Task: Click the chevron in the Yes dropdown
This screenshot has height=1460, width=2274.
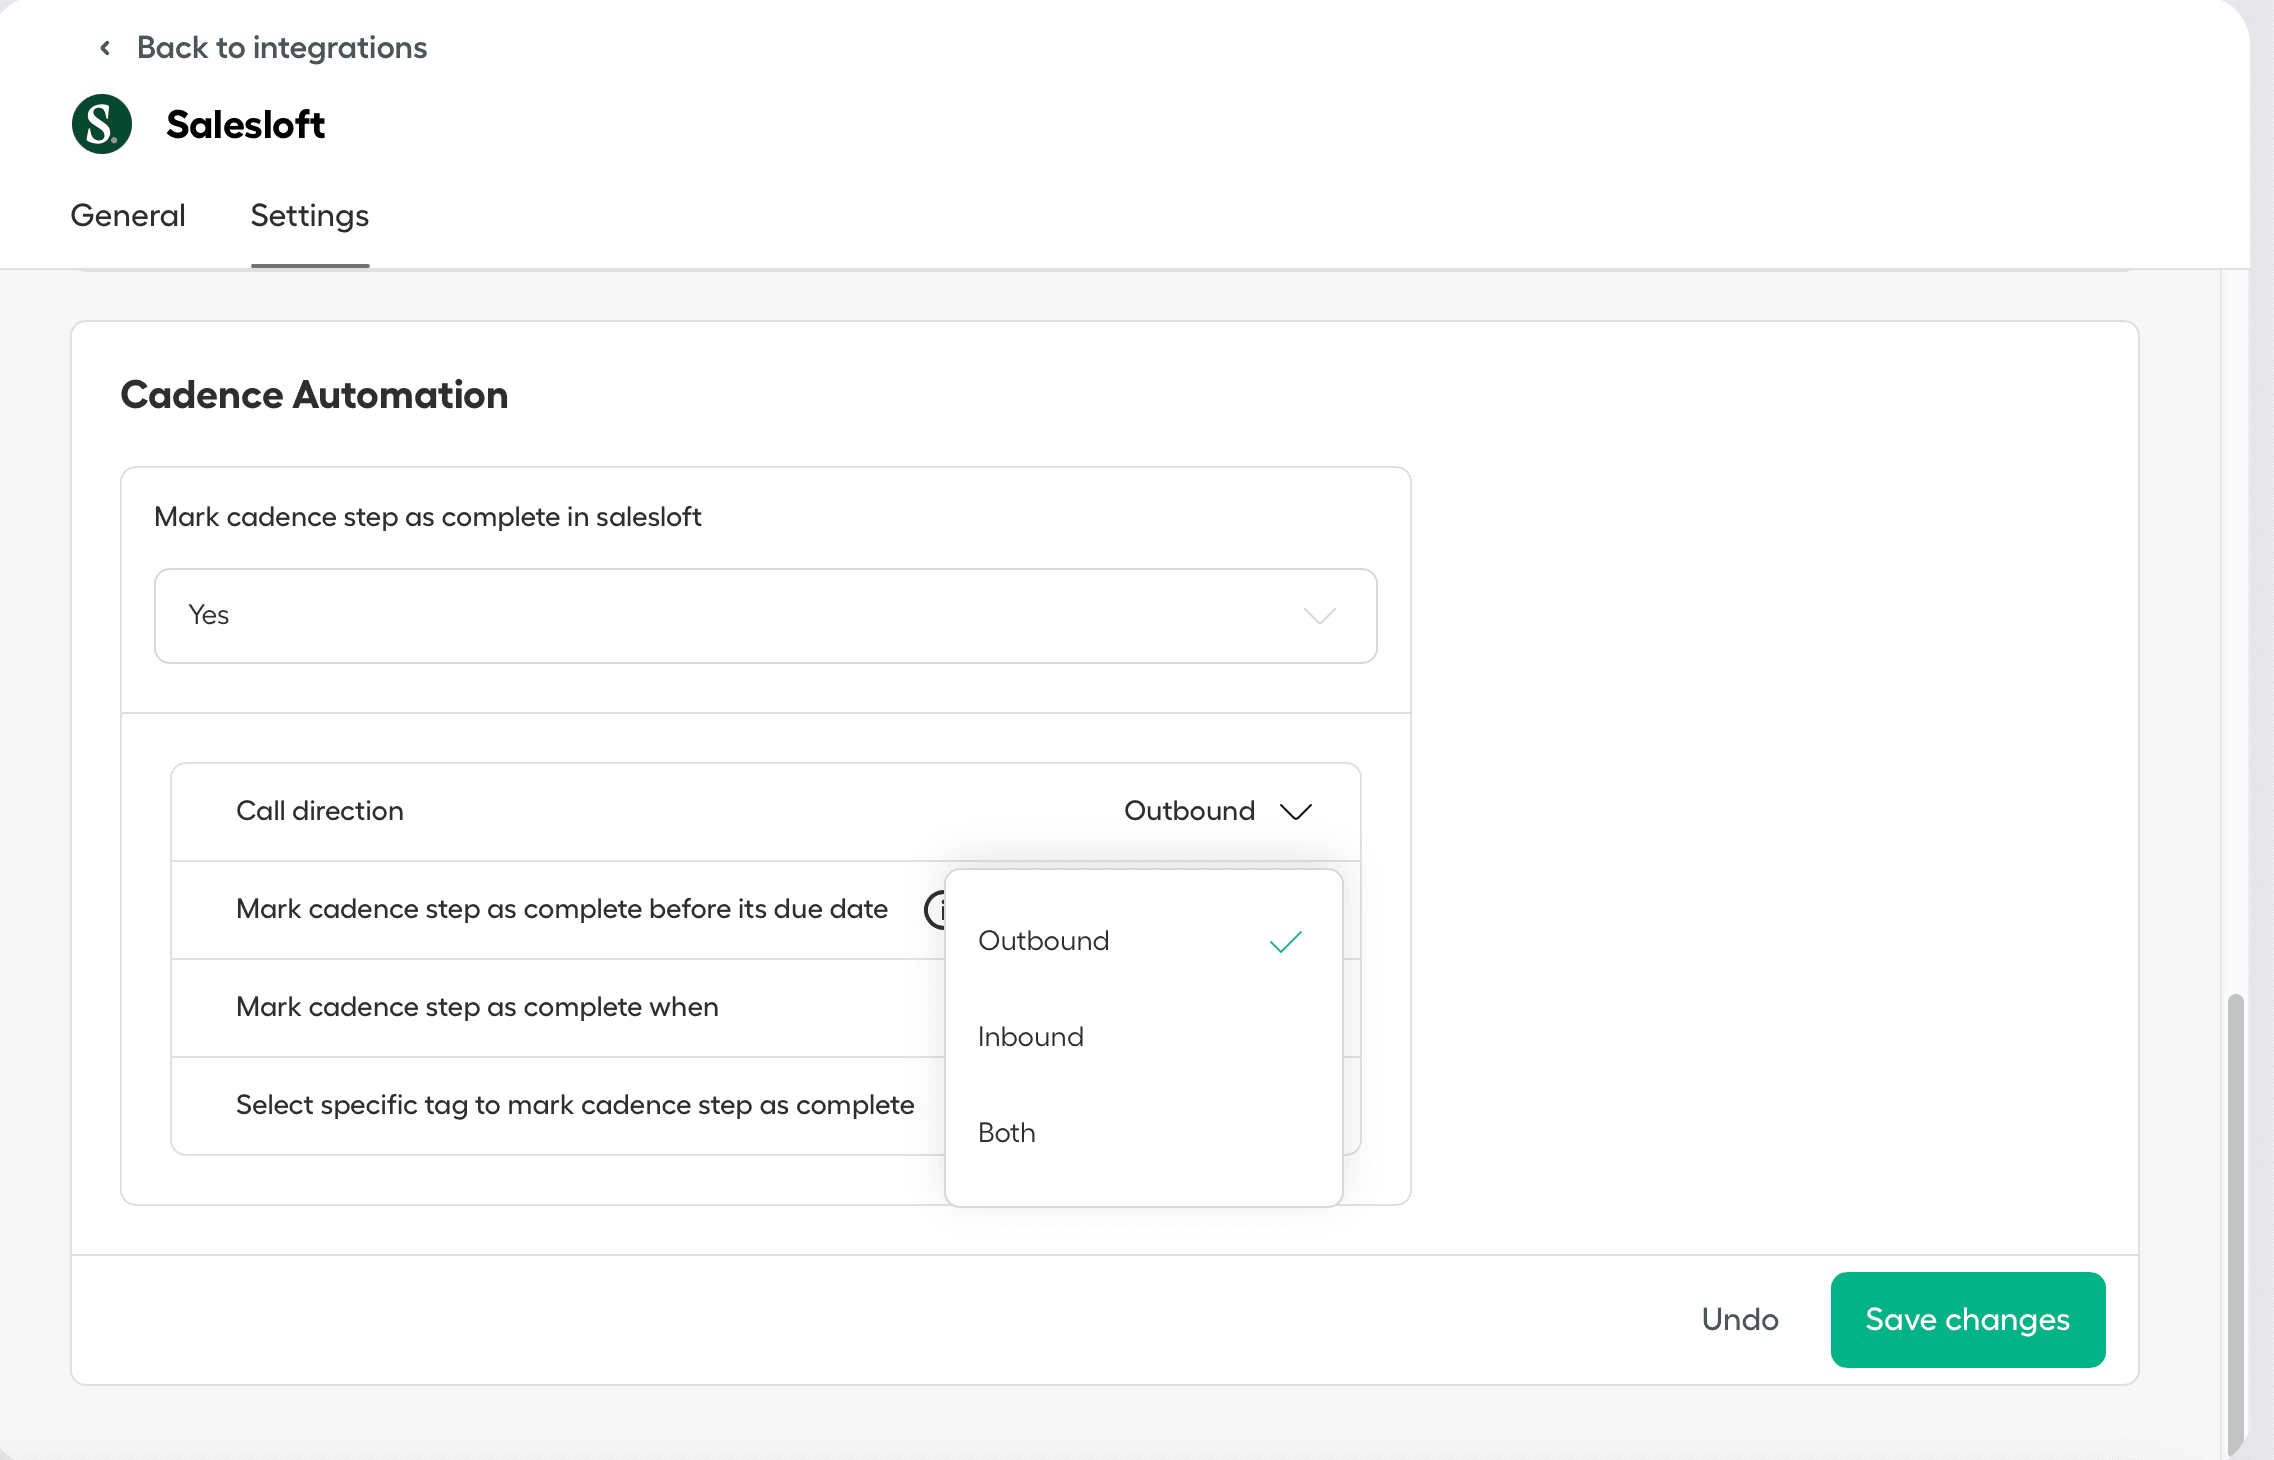Action: pyautogui.click(x=1319, y=616)
